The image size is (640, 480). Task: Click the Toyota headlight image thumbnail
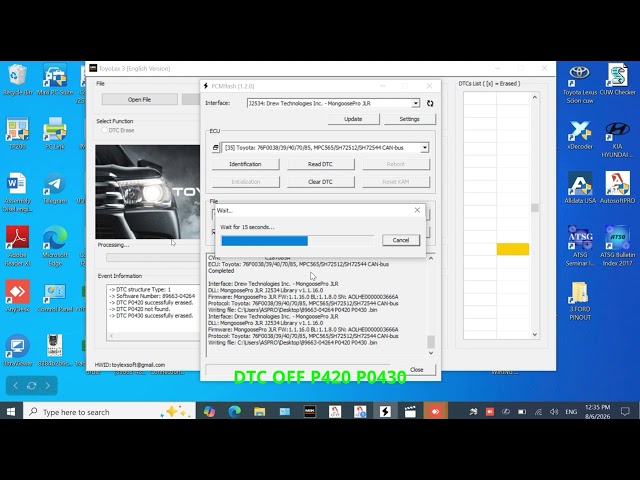148,192
